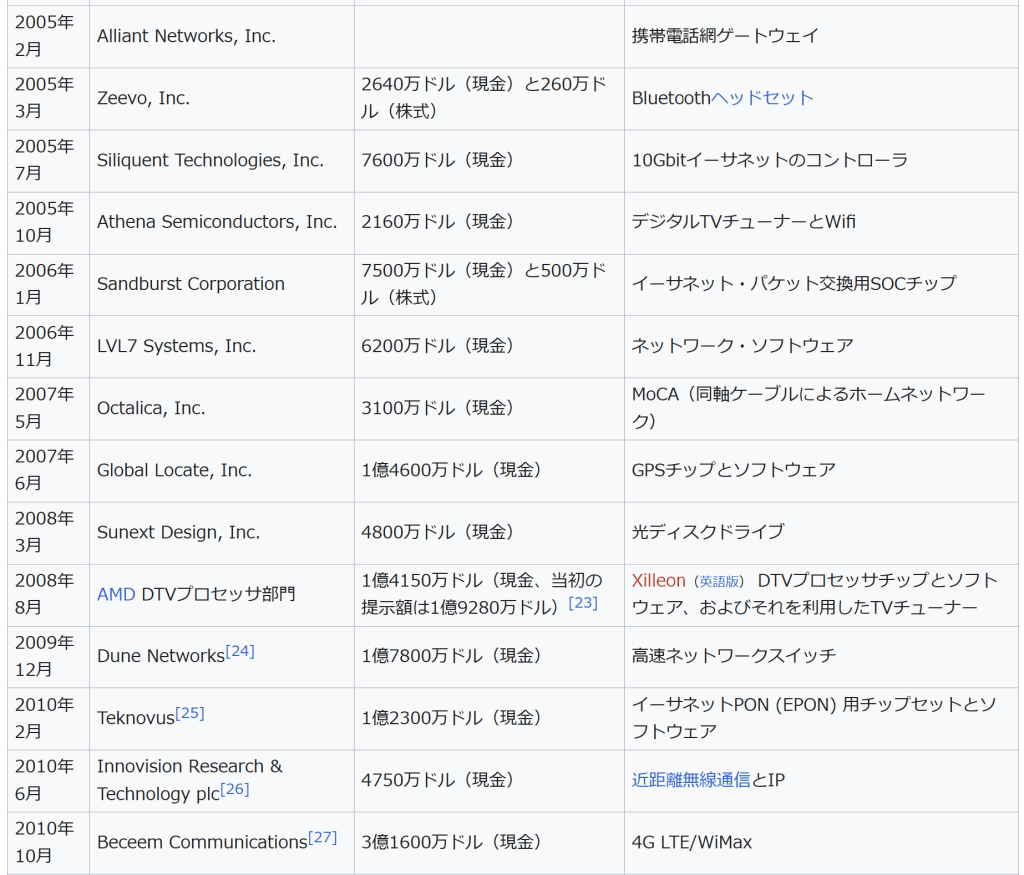Image resolution: width=1024 pixels, height=875 pixels.
Task: Select the GPSチップとソフトウェア description
Action: coord(733,470)
